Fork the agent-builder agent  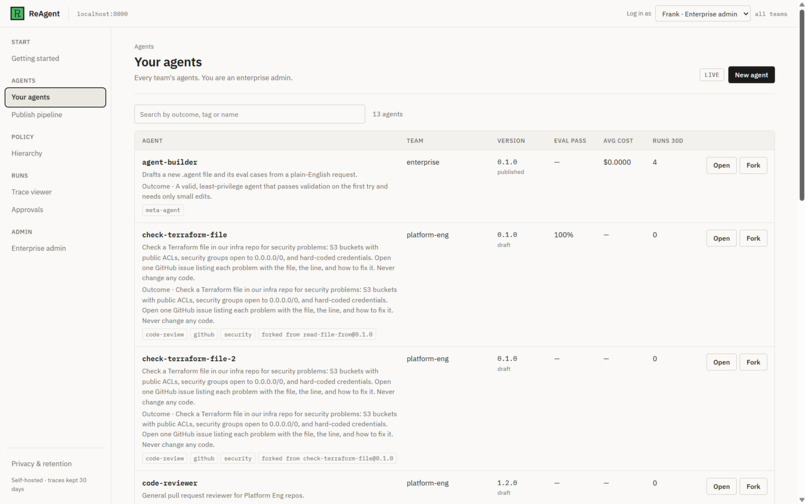click(x=753, y=166)
